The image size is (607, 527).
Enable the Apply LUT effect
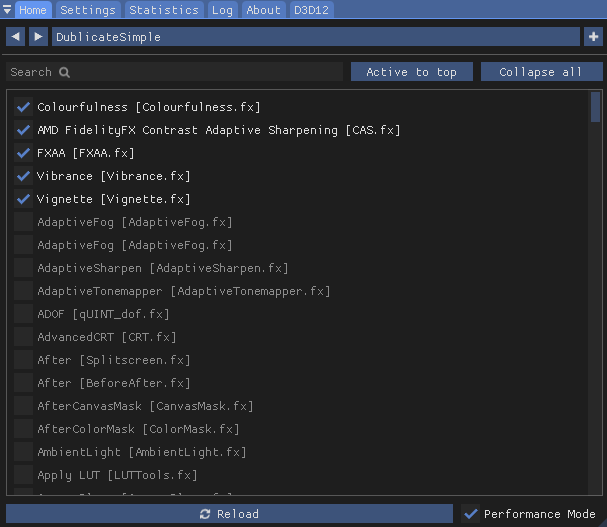[24, 475]
